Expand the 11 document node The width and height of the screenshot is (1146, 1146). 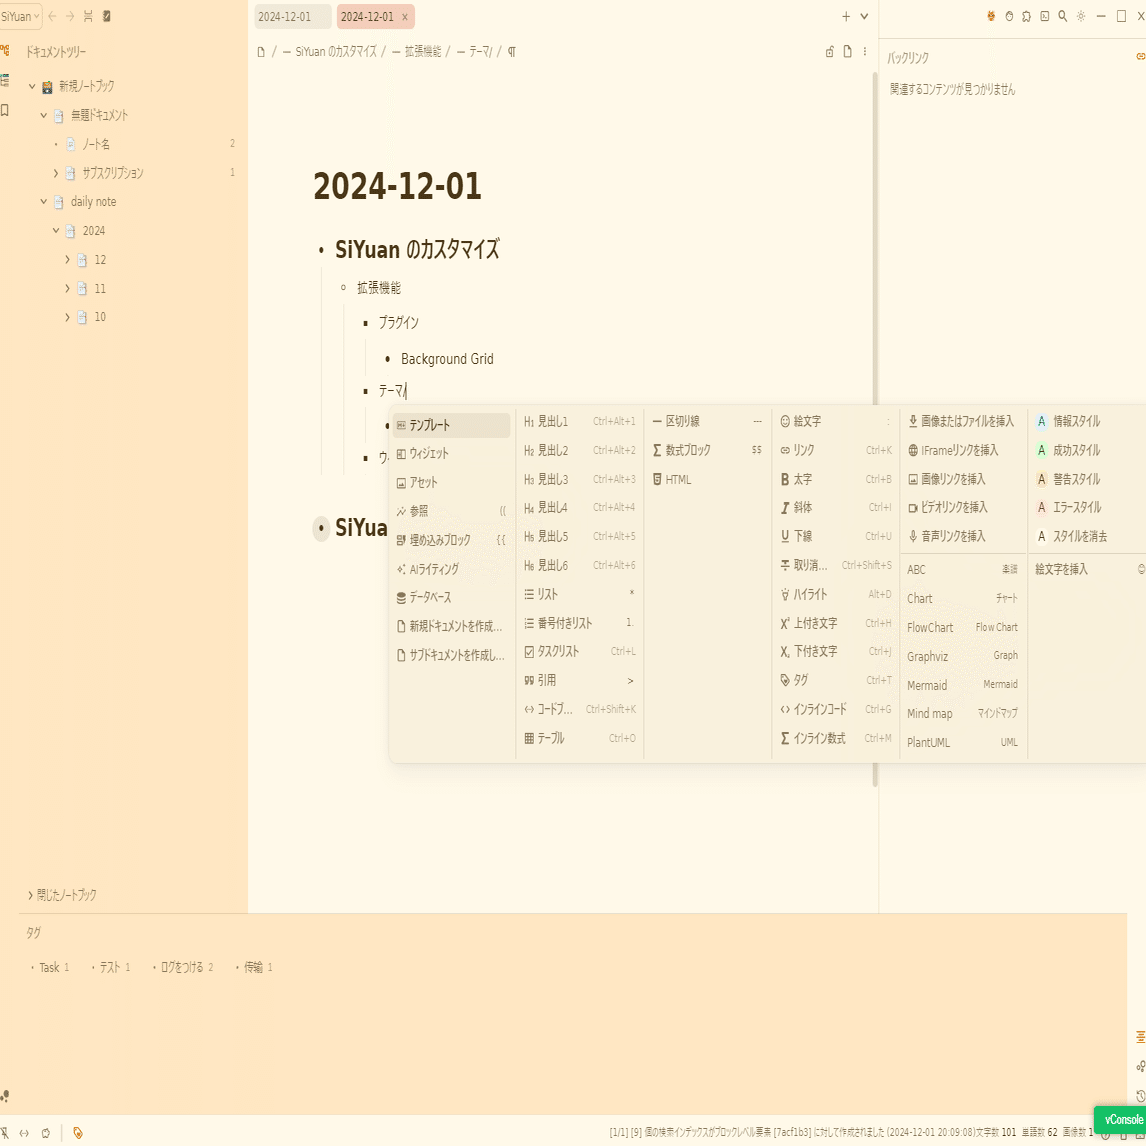click(67, 288)
